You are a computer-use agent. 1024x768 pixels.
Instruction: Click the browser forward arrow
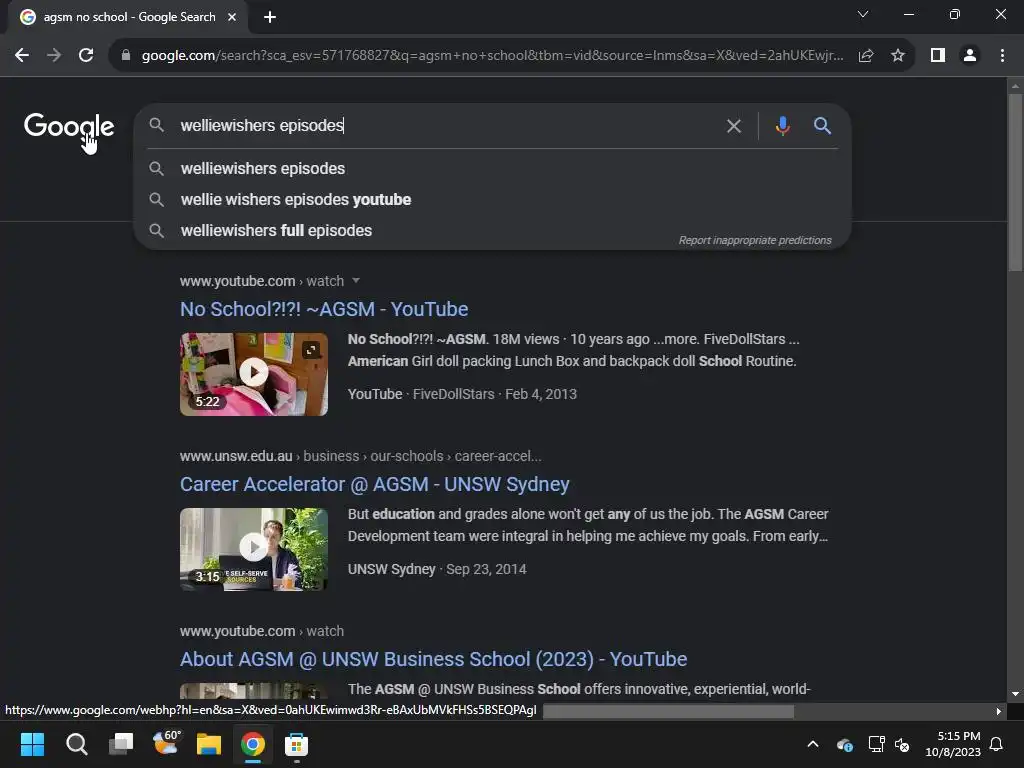tap(54, 56)
